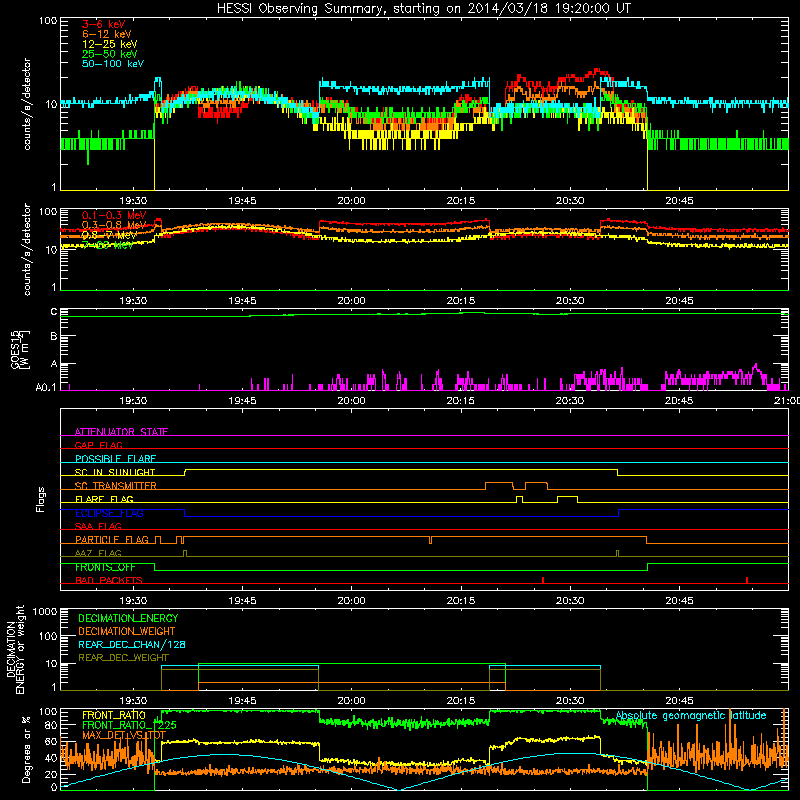Select the BAD_PACKETS flag label

[x=109, y=580]
